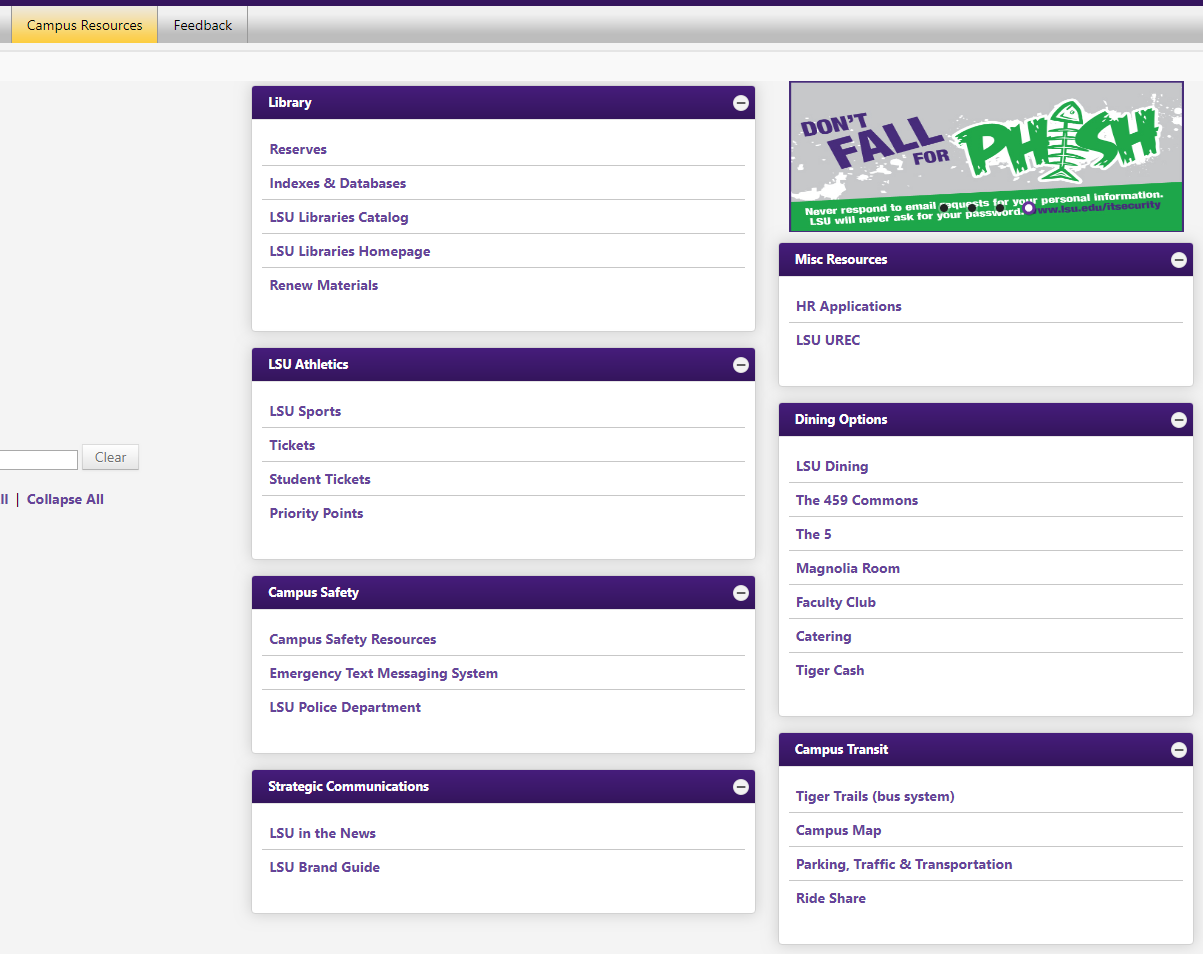Open the Campus Resources tab

click(x=85, y=25)
